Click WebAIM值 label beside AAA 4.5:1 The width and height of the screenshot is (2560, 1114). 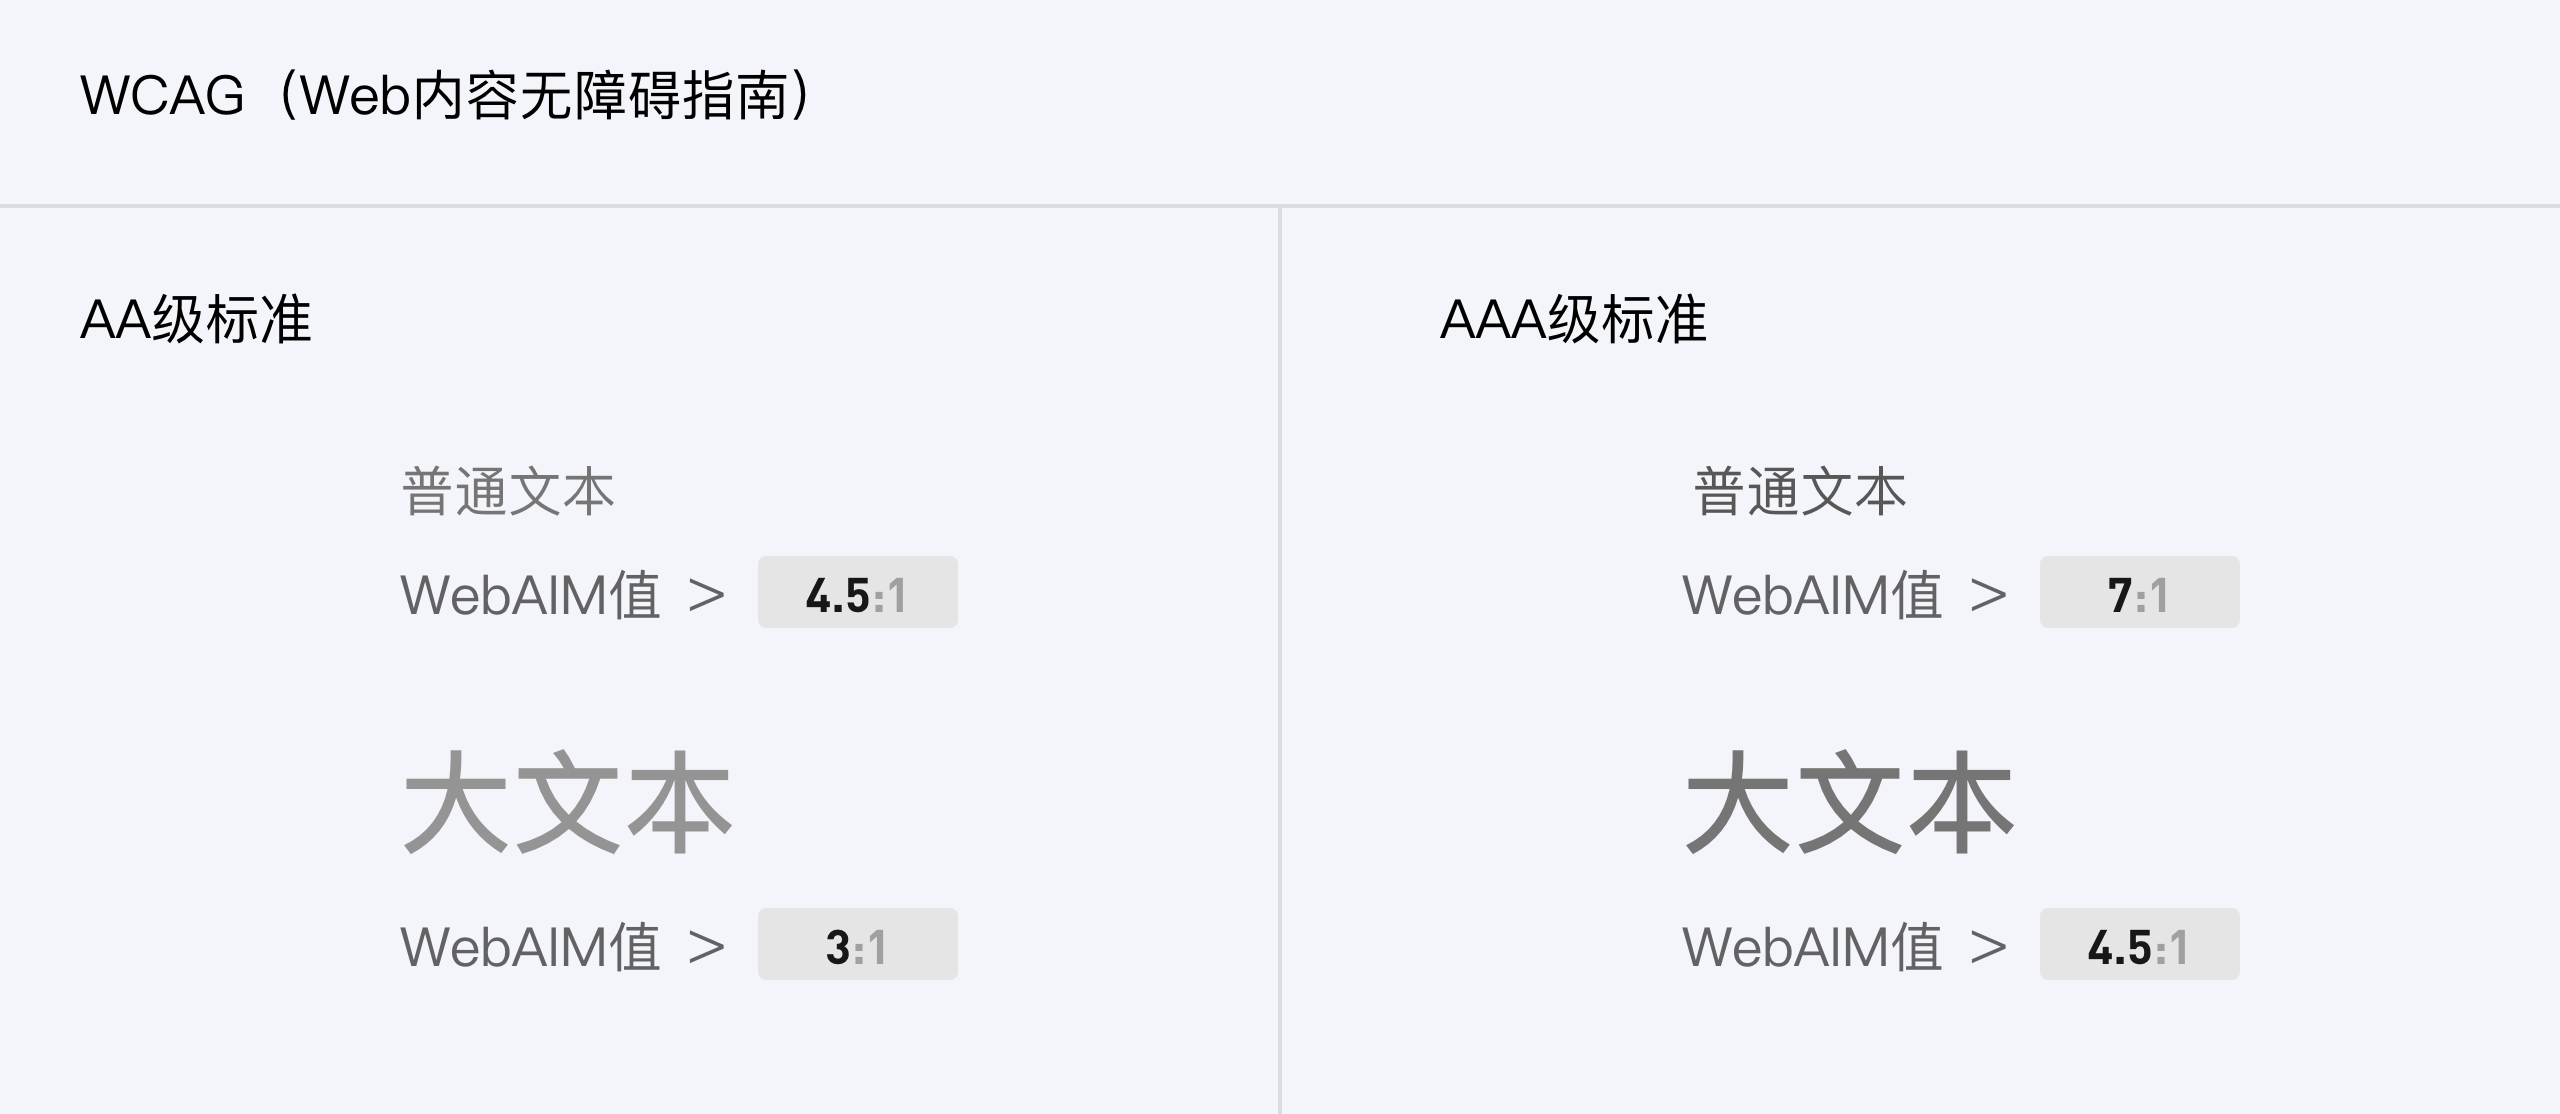pos(1812,947)
